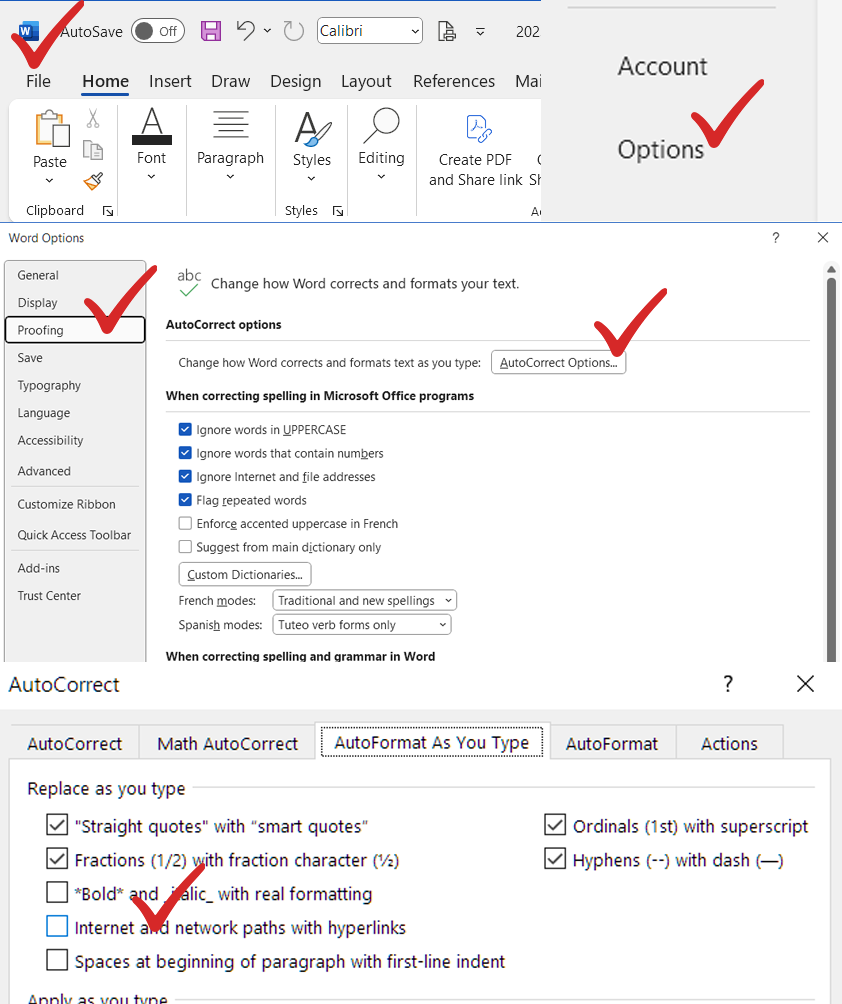842x1004 pixels.
Task: Switch to the Draw ribbon tab
Action: [x=231, y=81]
